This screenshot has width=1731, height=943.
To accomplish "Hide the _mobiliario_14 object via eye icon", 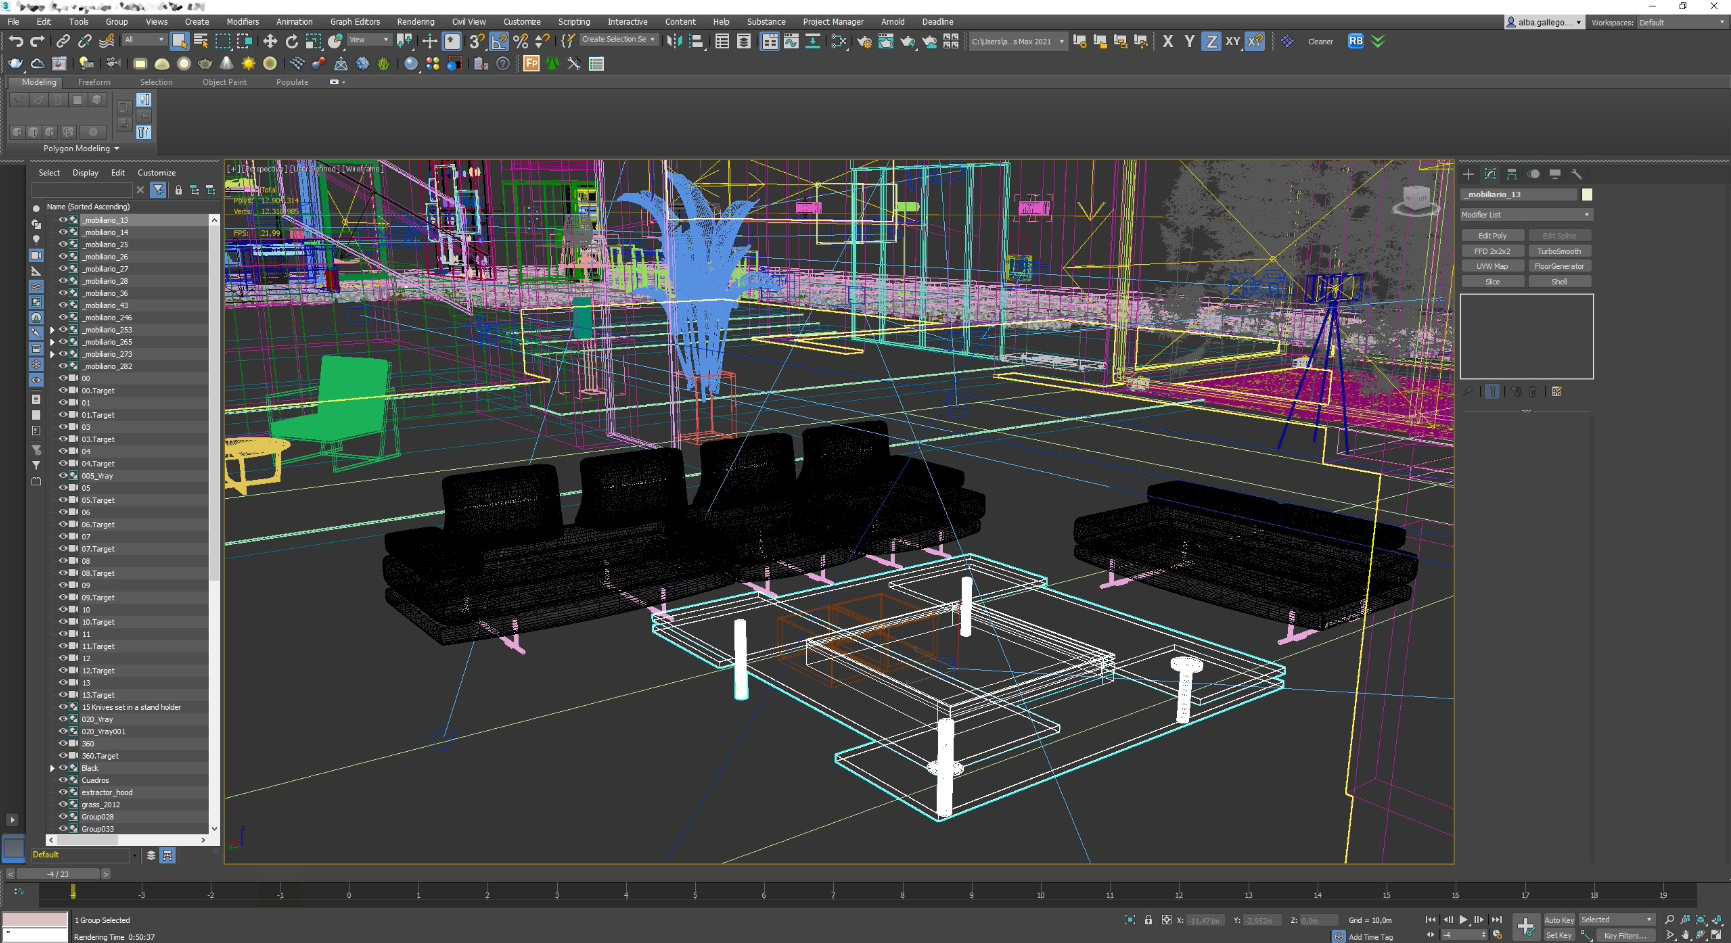I will tap(62, 232).
